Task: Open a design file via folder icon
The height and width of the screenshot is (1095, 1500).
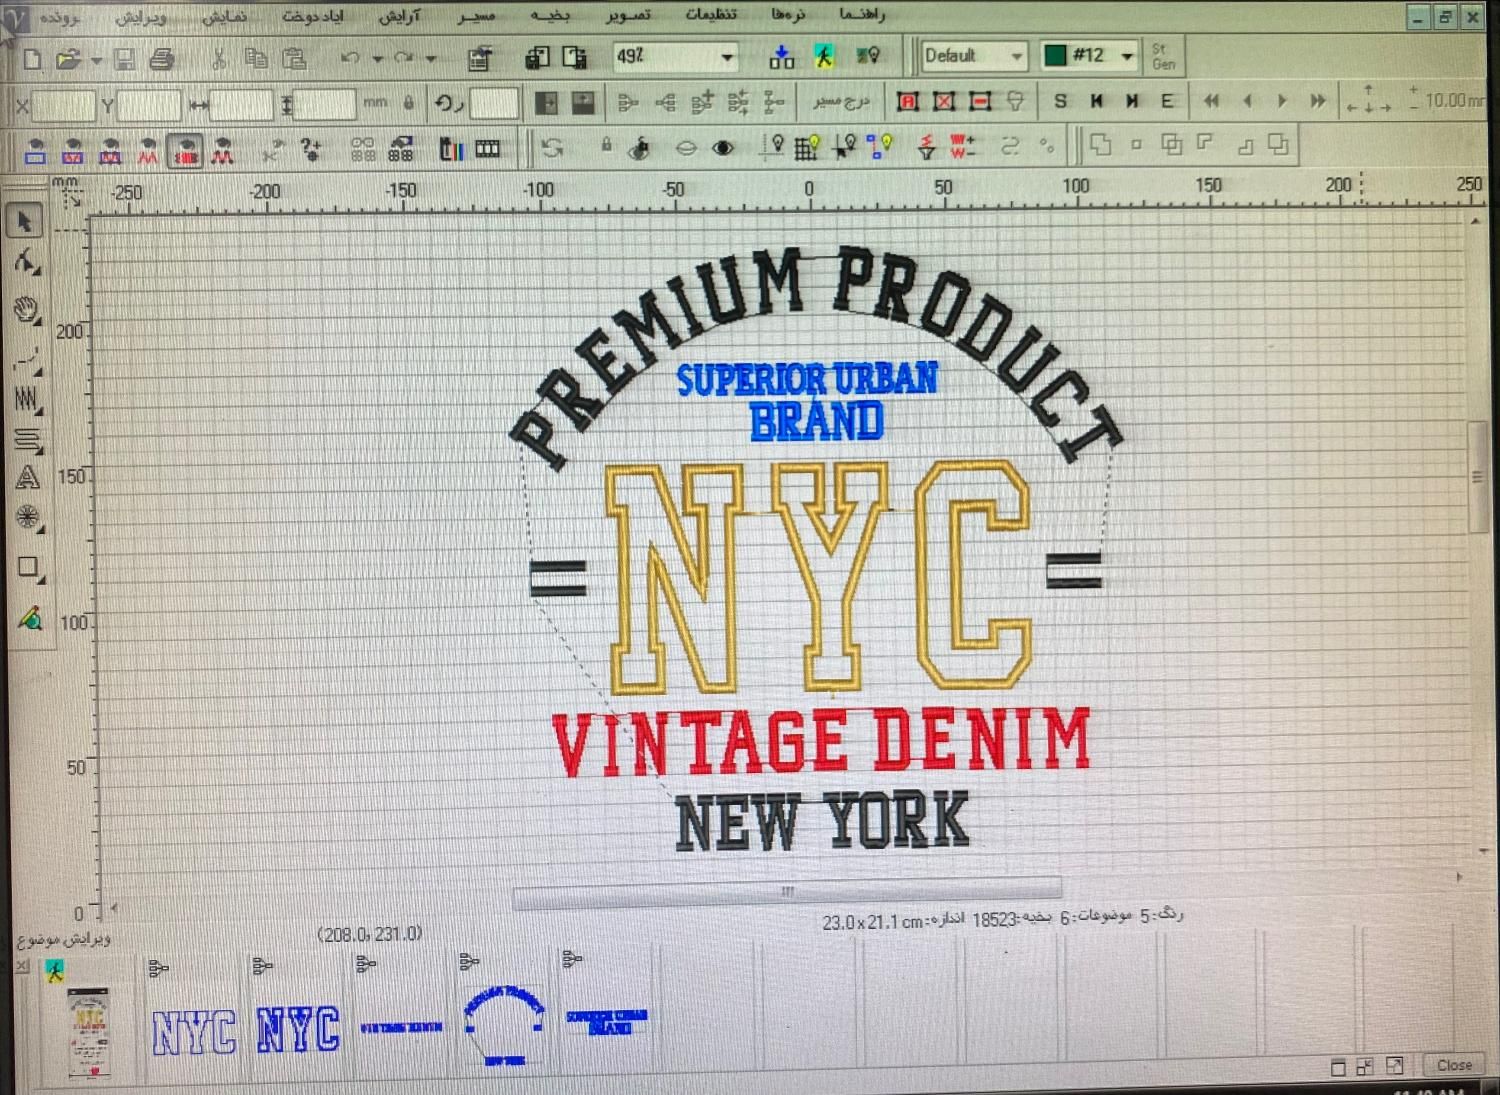Action: pos(67,60)
